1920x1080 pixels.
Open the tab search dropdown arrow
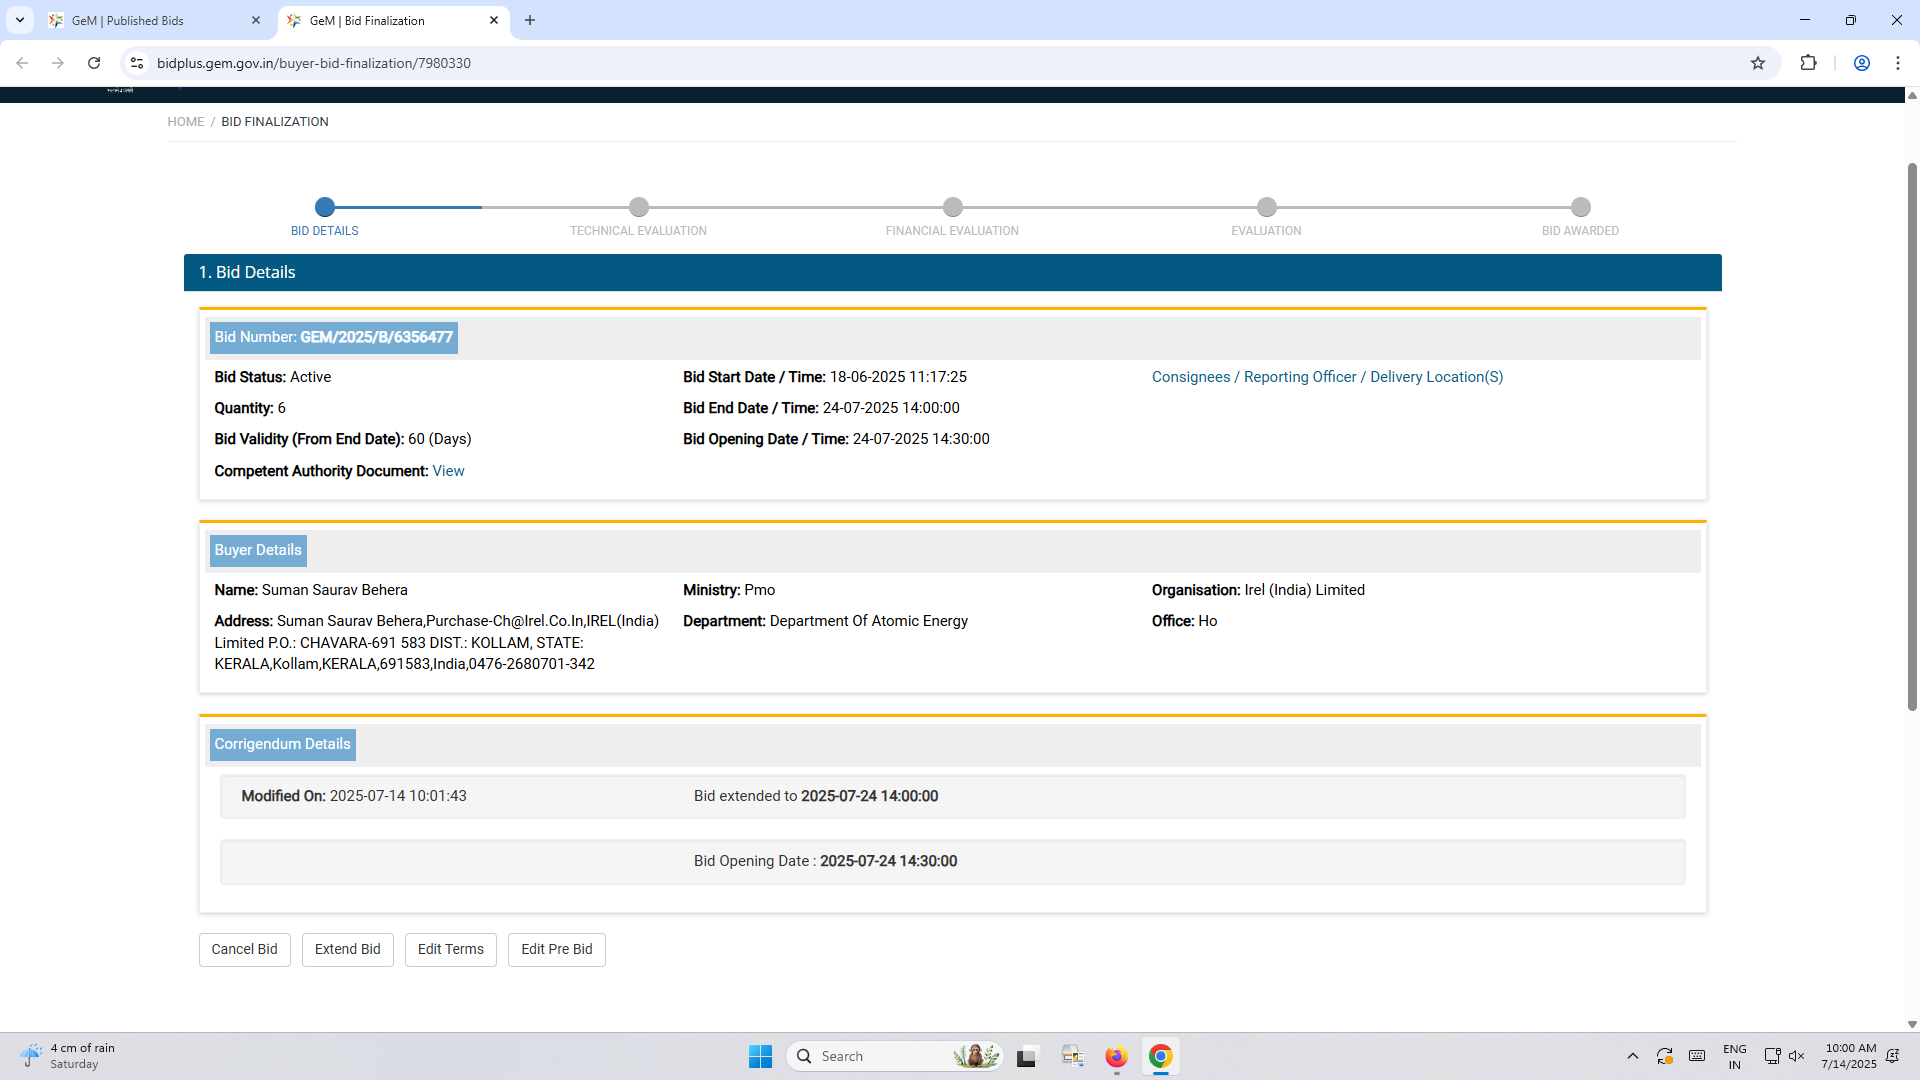(20, 20)
